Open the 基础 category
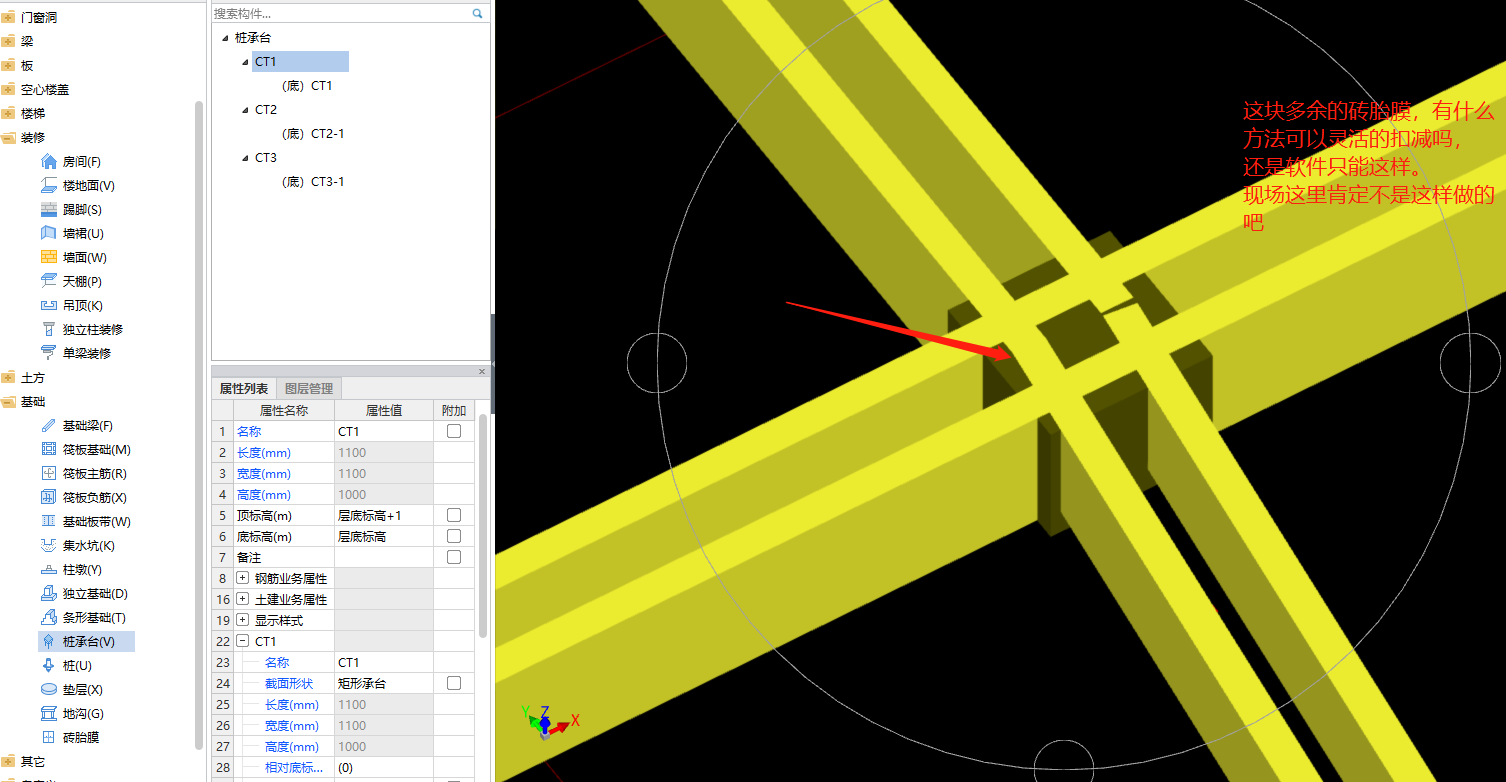This screenshot has width=1506, height=782. [x=23, y=402]
